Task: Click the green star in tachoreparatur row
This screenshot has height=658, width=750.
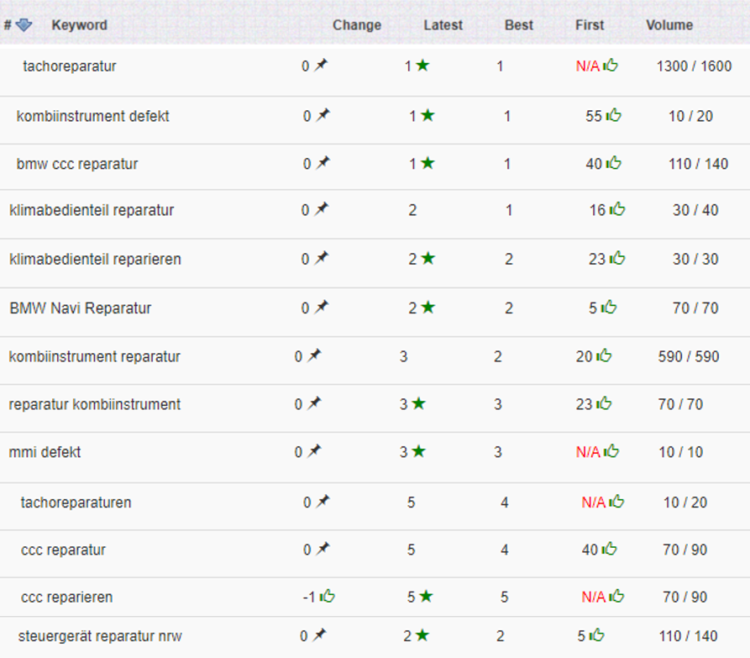Action: pos(422,65)
